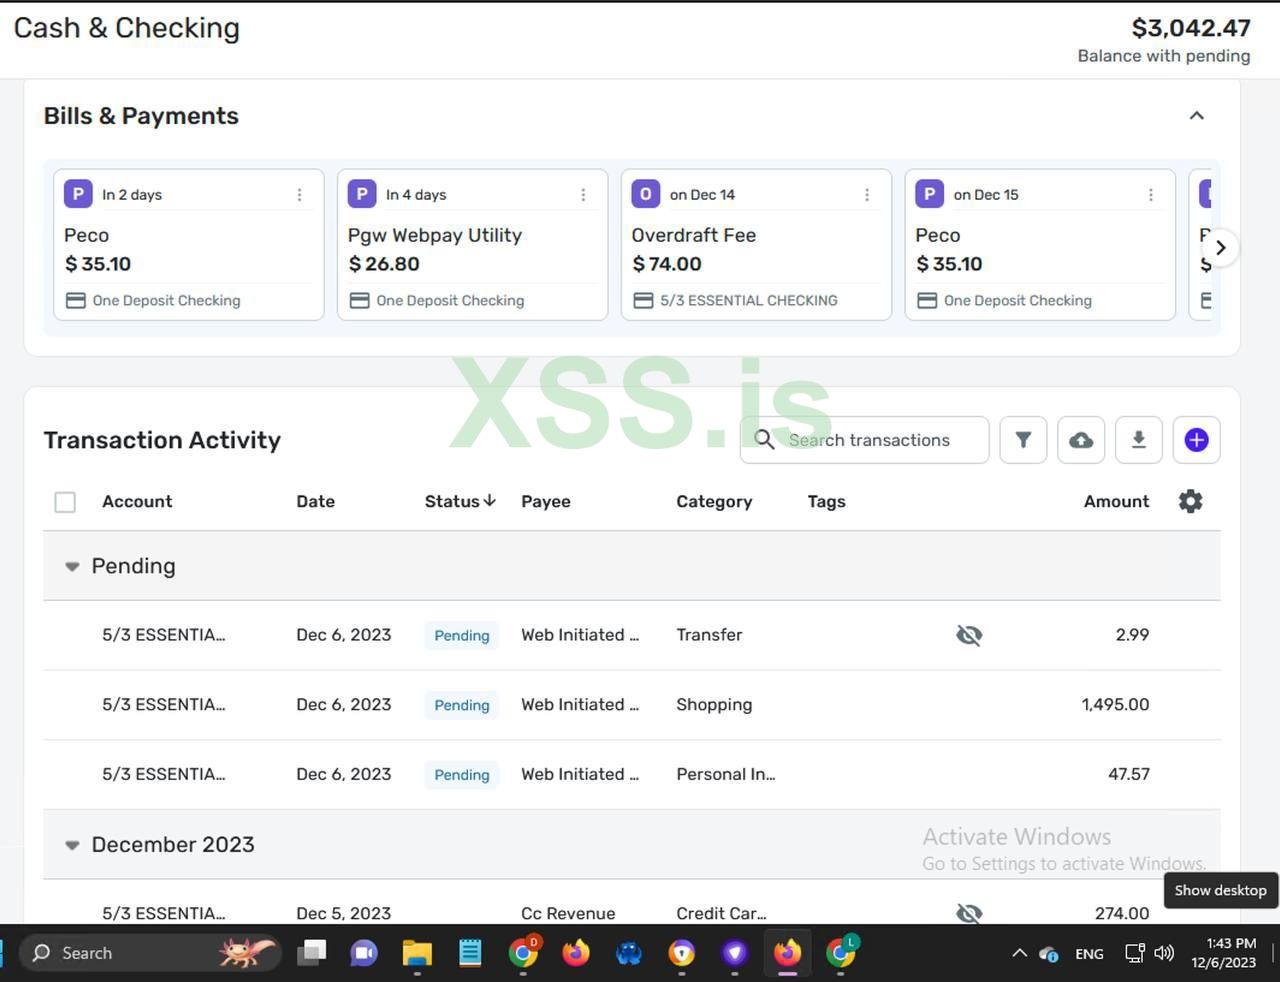Open File Explorer from the taskbar
The height and width of the screenshot is (982, 1280).
(x=417, y=953)
